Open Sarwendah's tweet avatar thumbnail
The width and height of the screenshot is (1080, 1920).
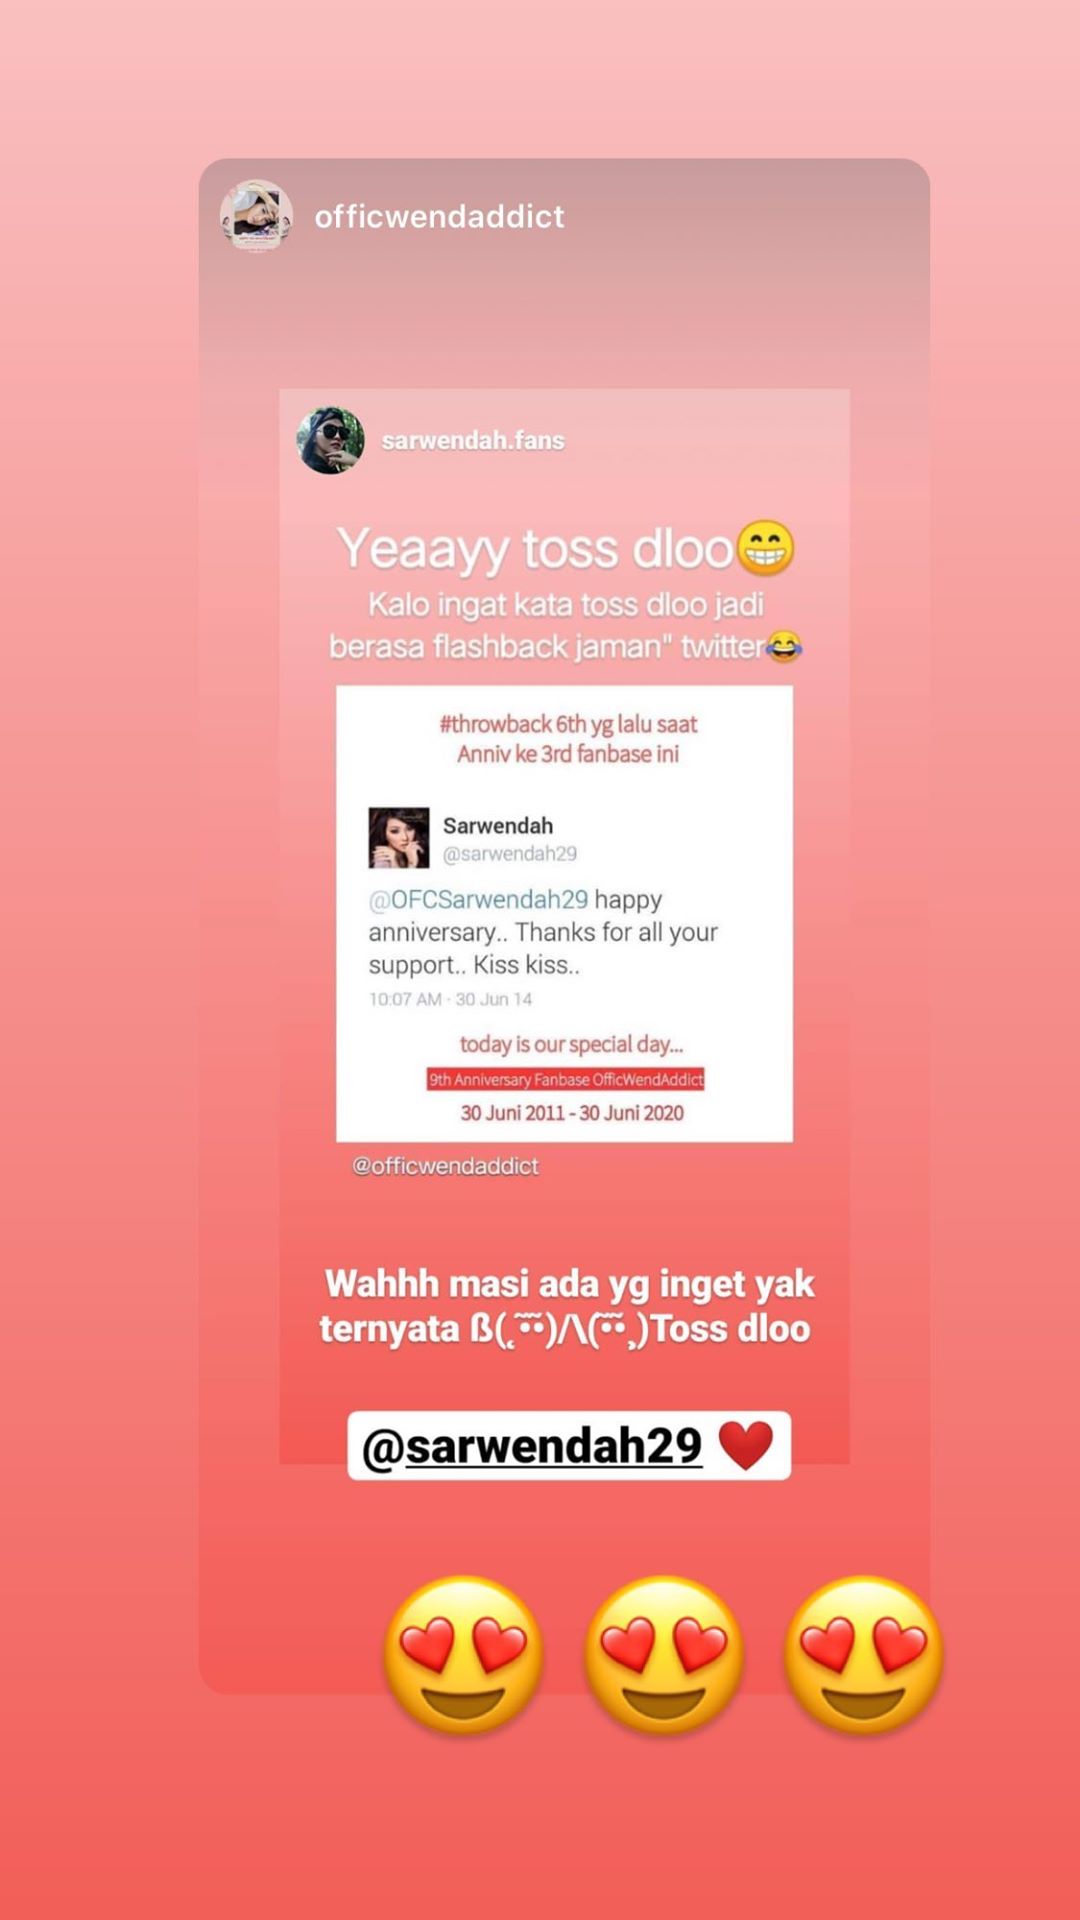[x=399, y=837]
